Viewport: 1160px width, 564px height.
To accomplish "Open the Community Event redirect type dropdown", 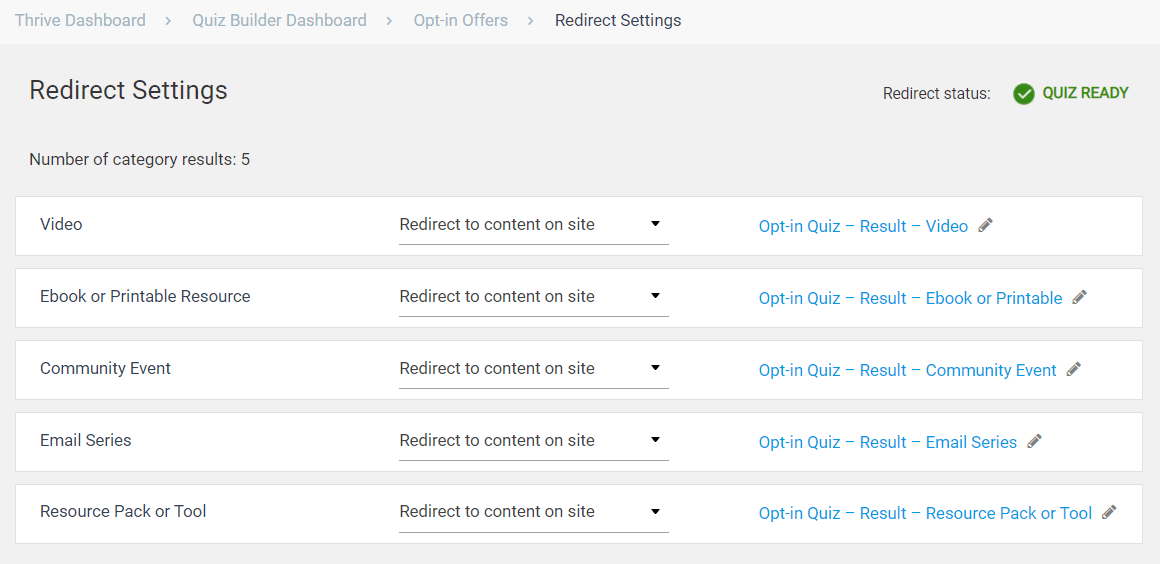I will pyautogui.click(x=533, y=369).
